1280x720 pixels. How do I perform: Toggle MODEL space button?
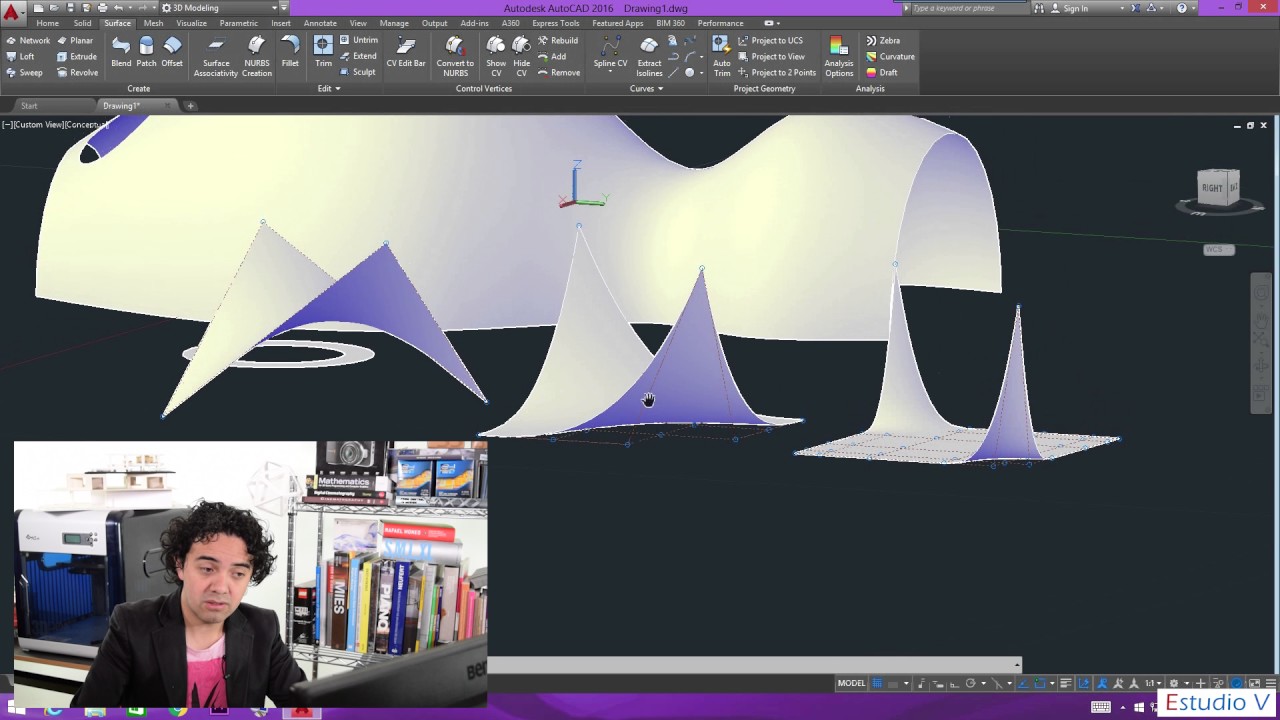pyautogui.click(x=851, y=684)
